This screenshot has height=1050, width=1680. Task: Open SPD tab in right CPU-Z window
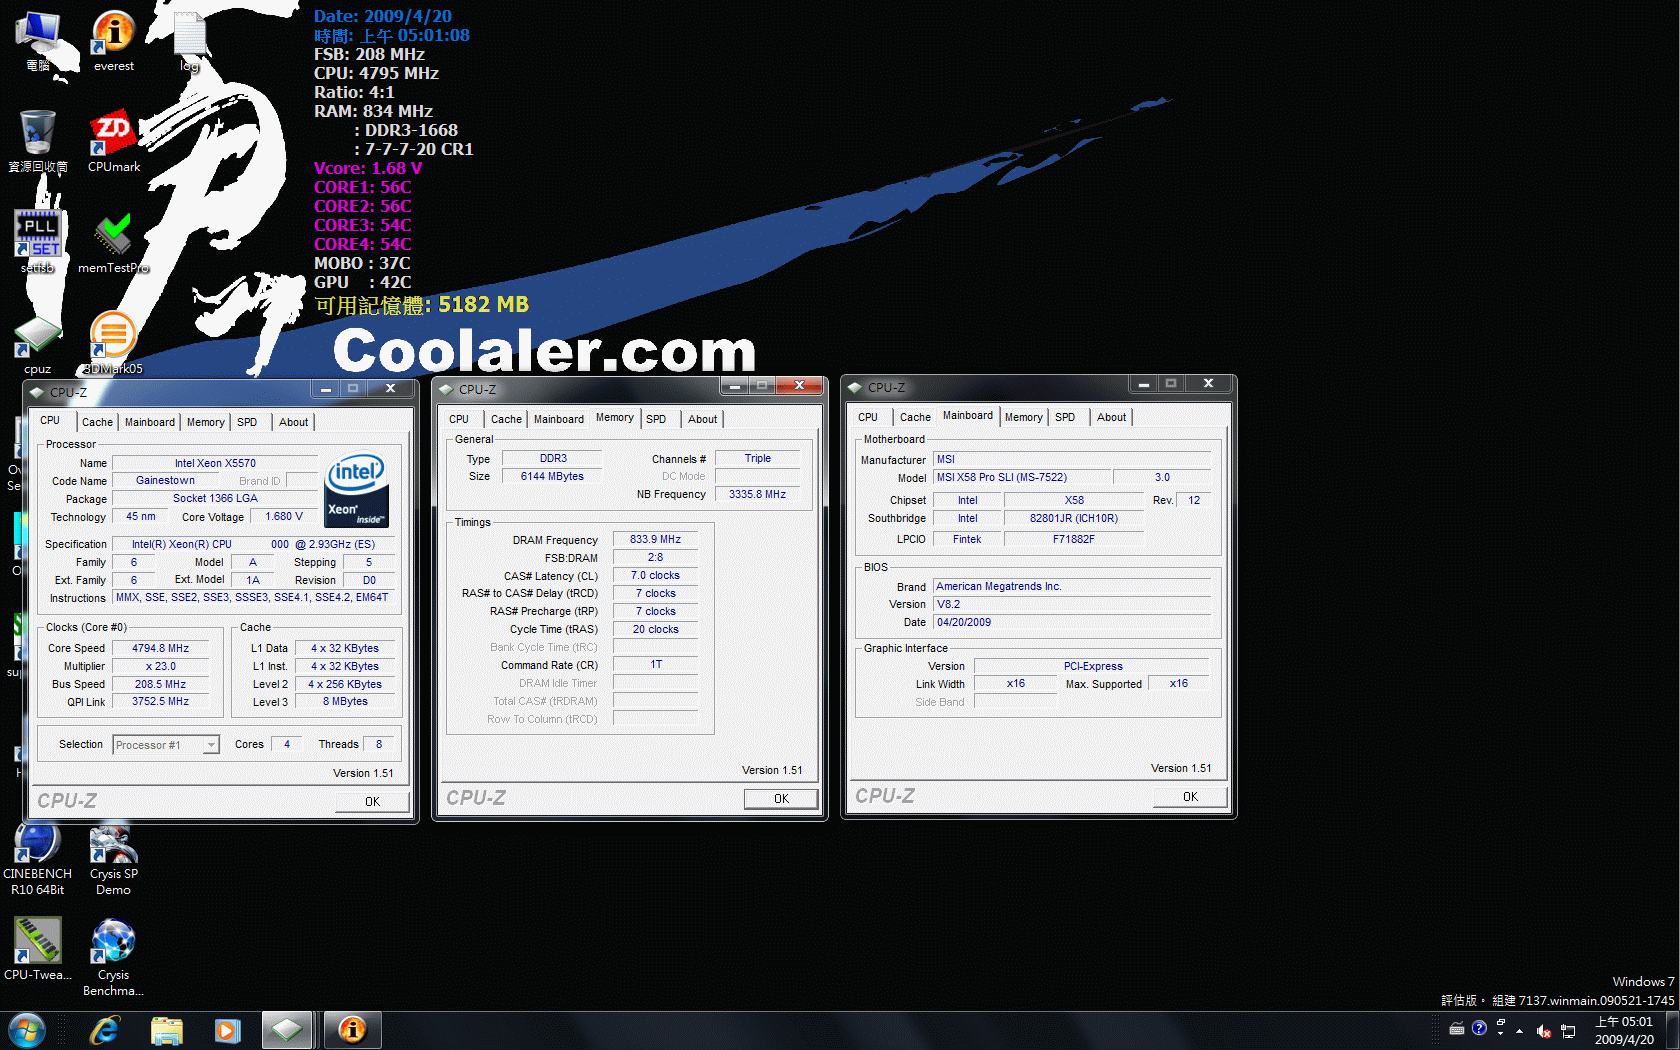coord(1065,417)
